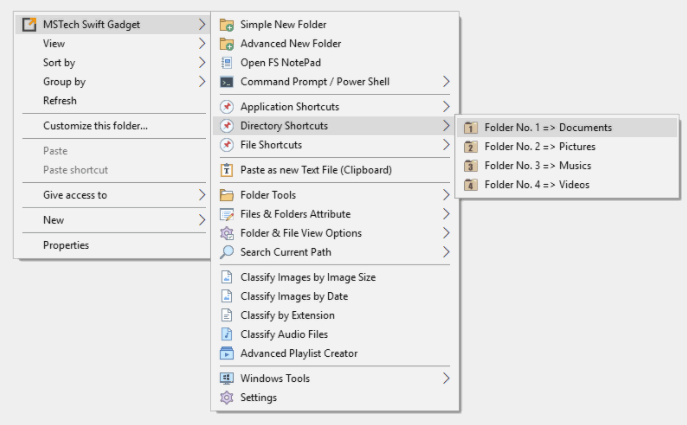Expand the Sort by submenu arrow
The height and width of the screenshot is (425, 687).
201,63
